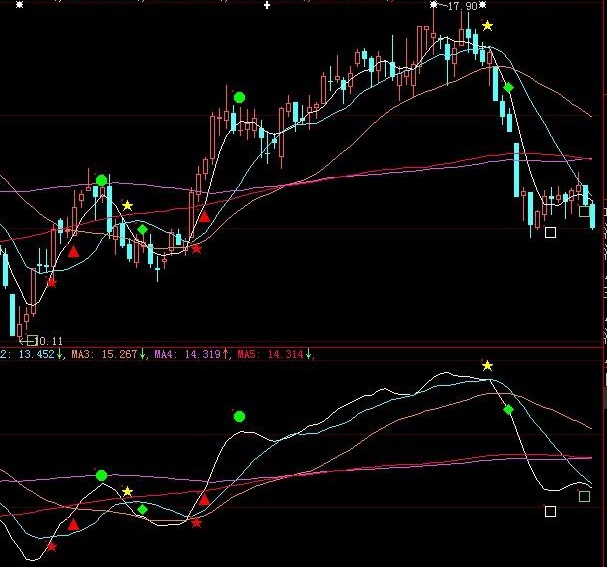Viewport: 607px width, 567px height.
Task: Select the gray square marker at price chart right edge
Action: click(584, 212)
